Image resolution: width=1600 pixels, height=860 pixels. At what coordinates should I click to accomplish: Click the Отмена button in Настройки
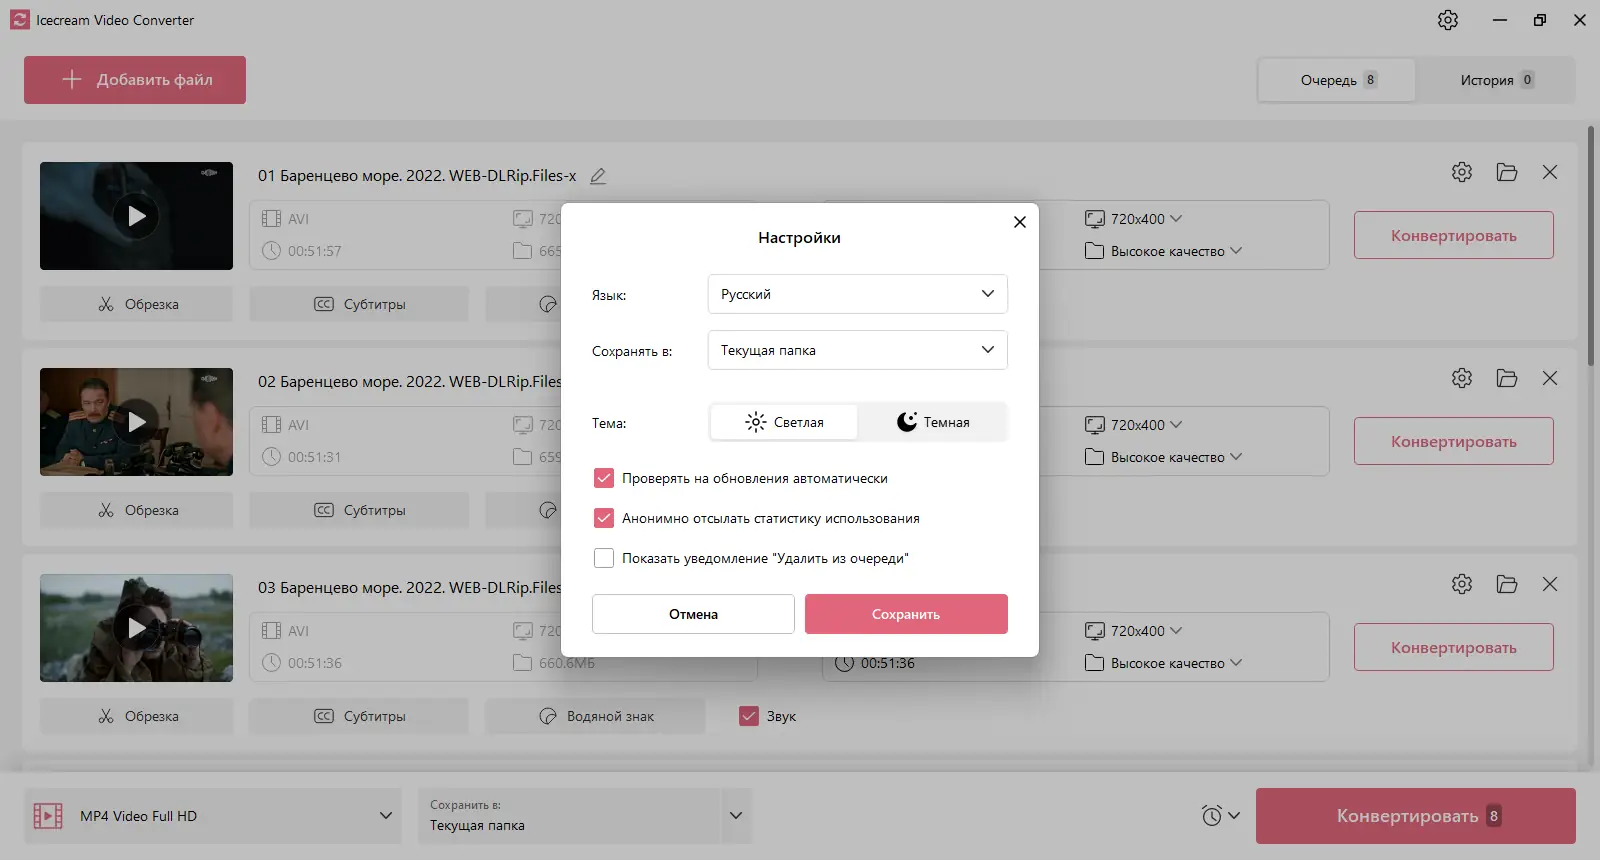[693, 614]
